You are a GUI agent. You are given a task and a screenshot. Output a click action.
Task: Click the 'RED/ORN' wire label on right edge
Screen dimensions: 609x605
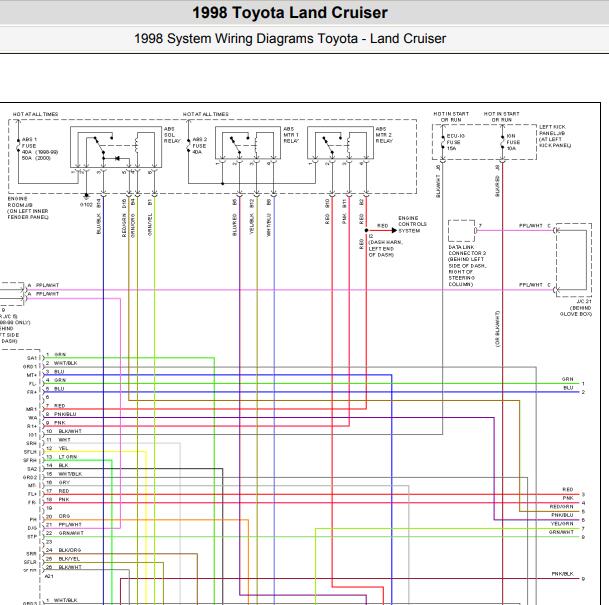561,507
